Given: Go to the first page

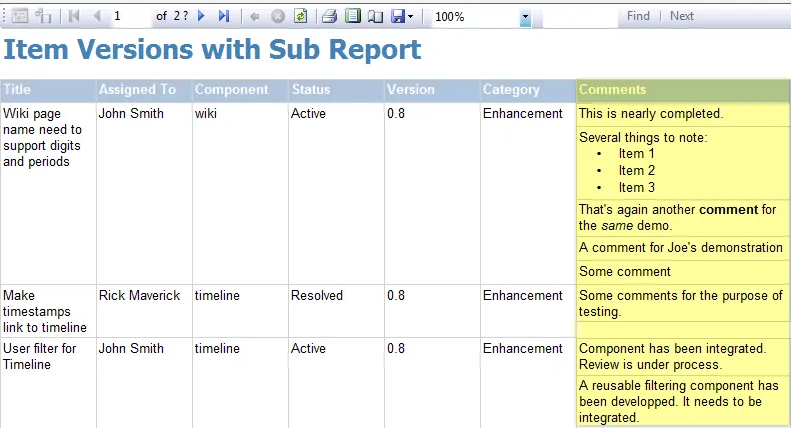Looking at the screenshot, I should tap(74, 16).
